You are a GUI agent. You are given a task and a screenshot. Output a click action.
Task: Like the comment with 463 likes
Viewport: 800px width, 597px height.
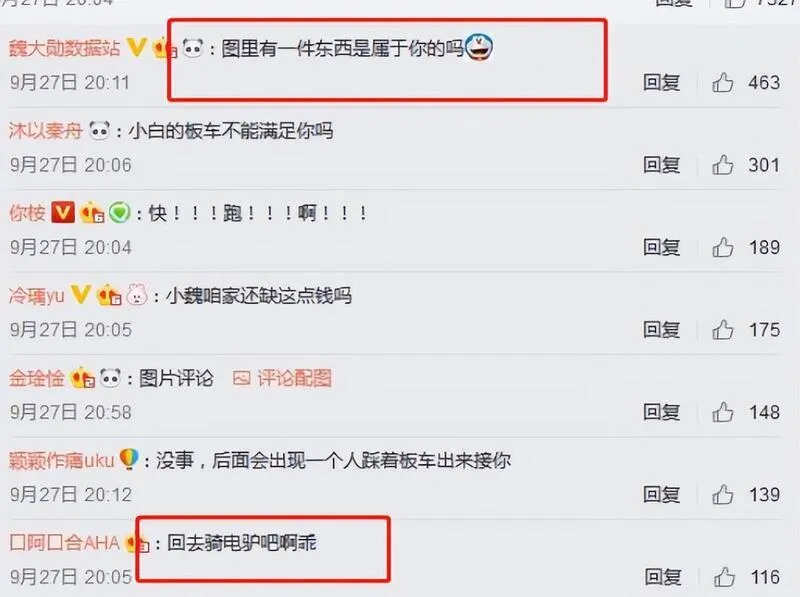point(722,82)
